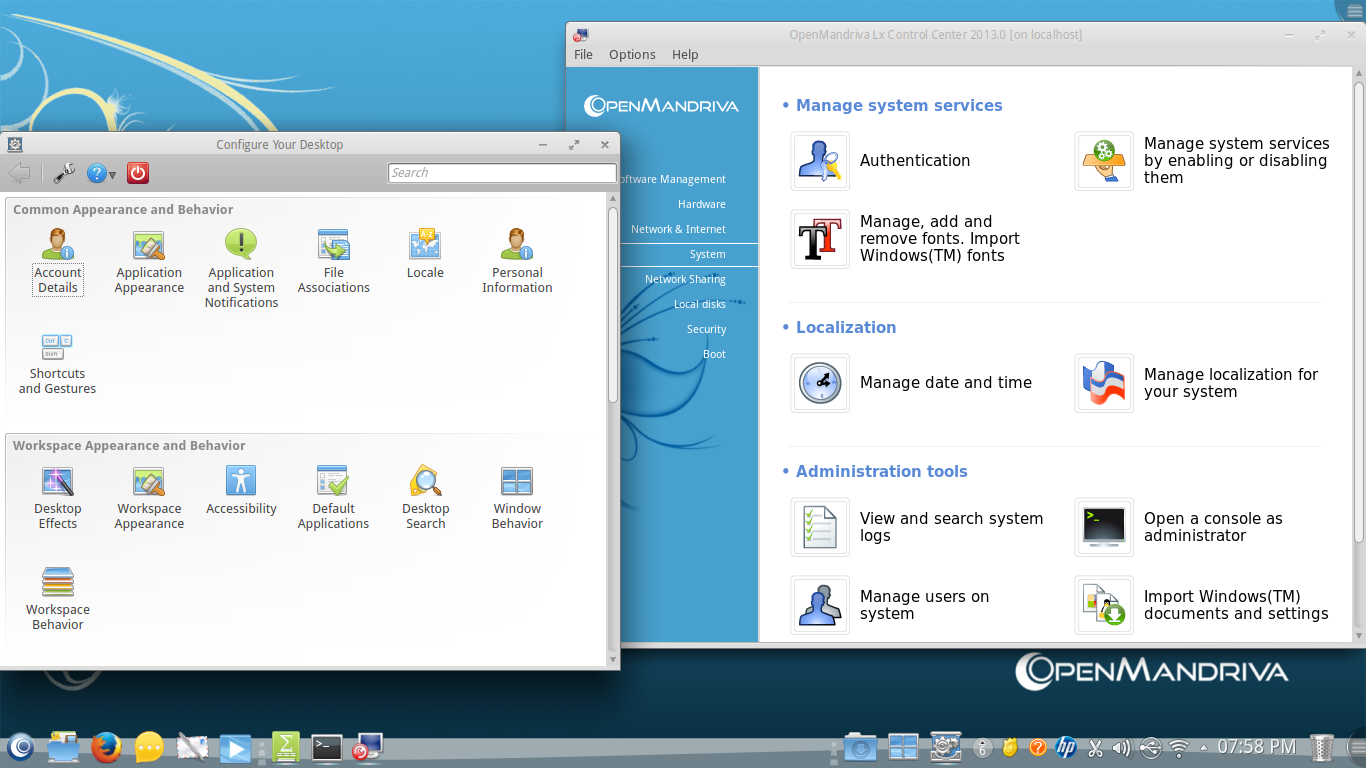Click the Authentication icon in Control Center
The height and width of the screenshot is (768, 1366).
pos(820,161)
